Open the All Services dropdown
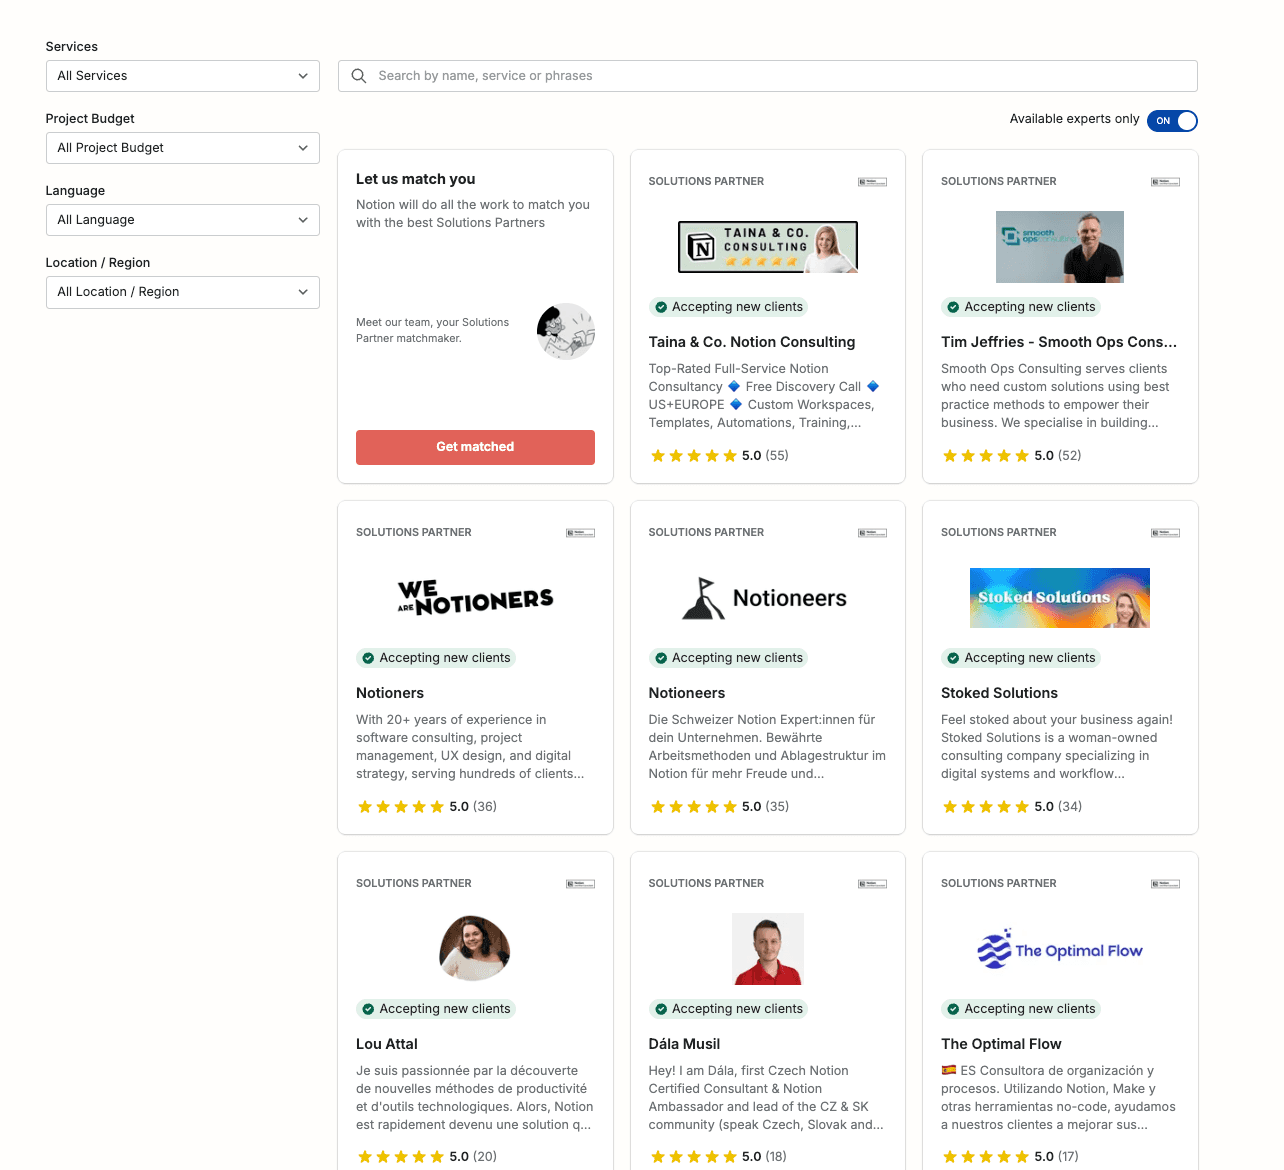The height and width of the screenshot is (1170, 1284). [182, 75]
